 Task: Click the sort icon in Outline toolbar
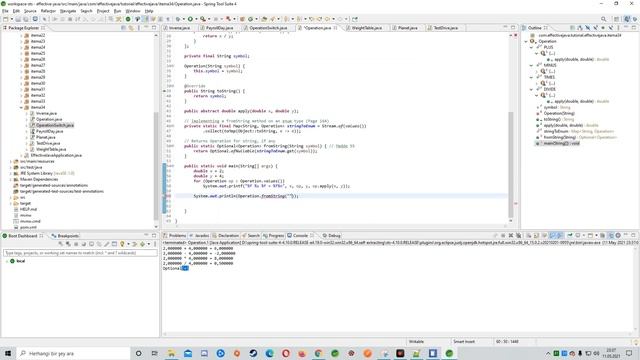point(580,28)
